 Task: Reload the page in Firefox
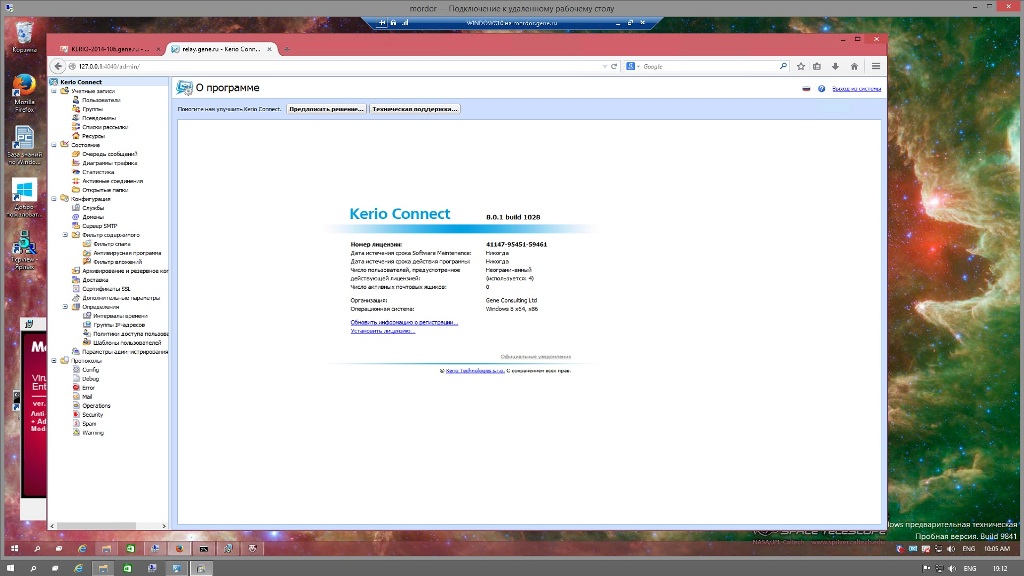614,66
